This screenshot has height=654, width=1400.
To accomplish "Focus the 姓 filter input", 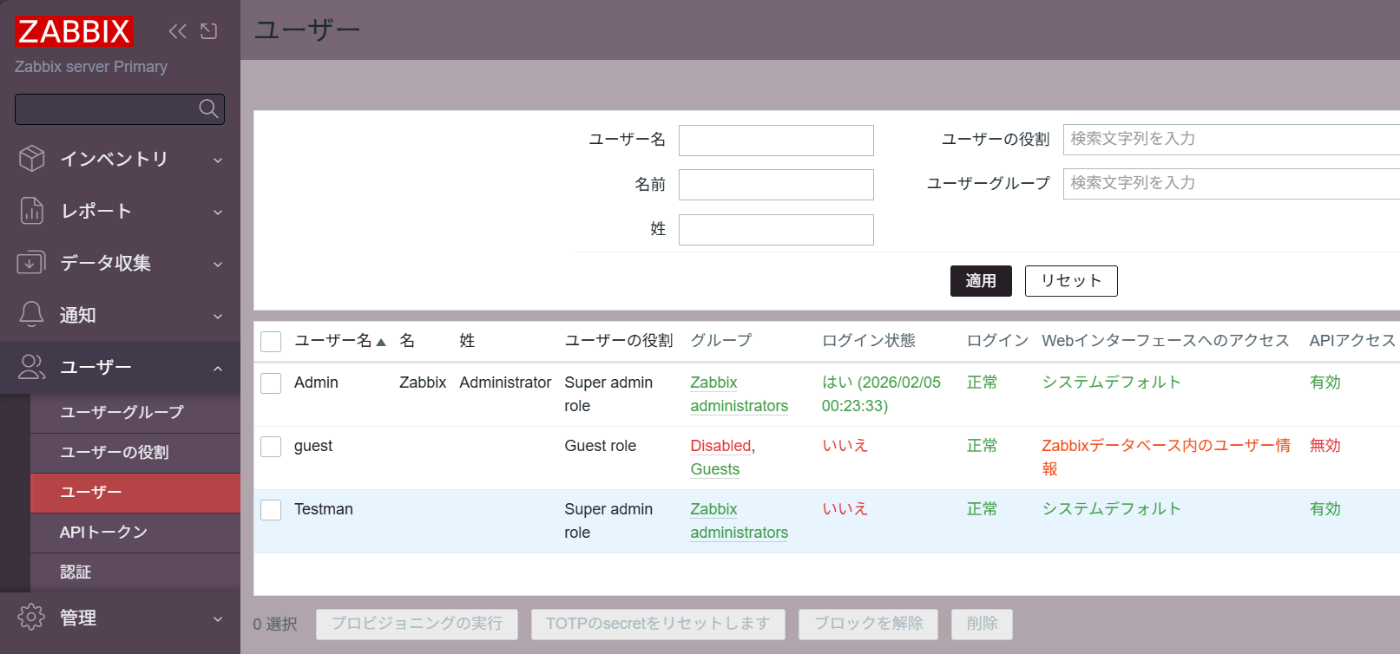I will [x=776, y=229].
